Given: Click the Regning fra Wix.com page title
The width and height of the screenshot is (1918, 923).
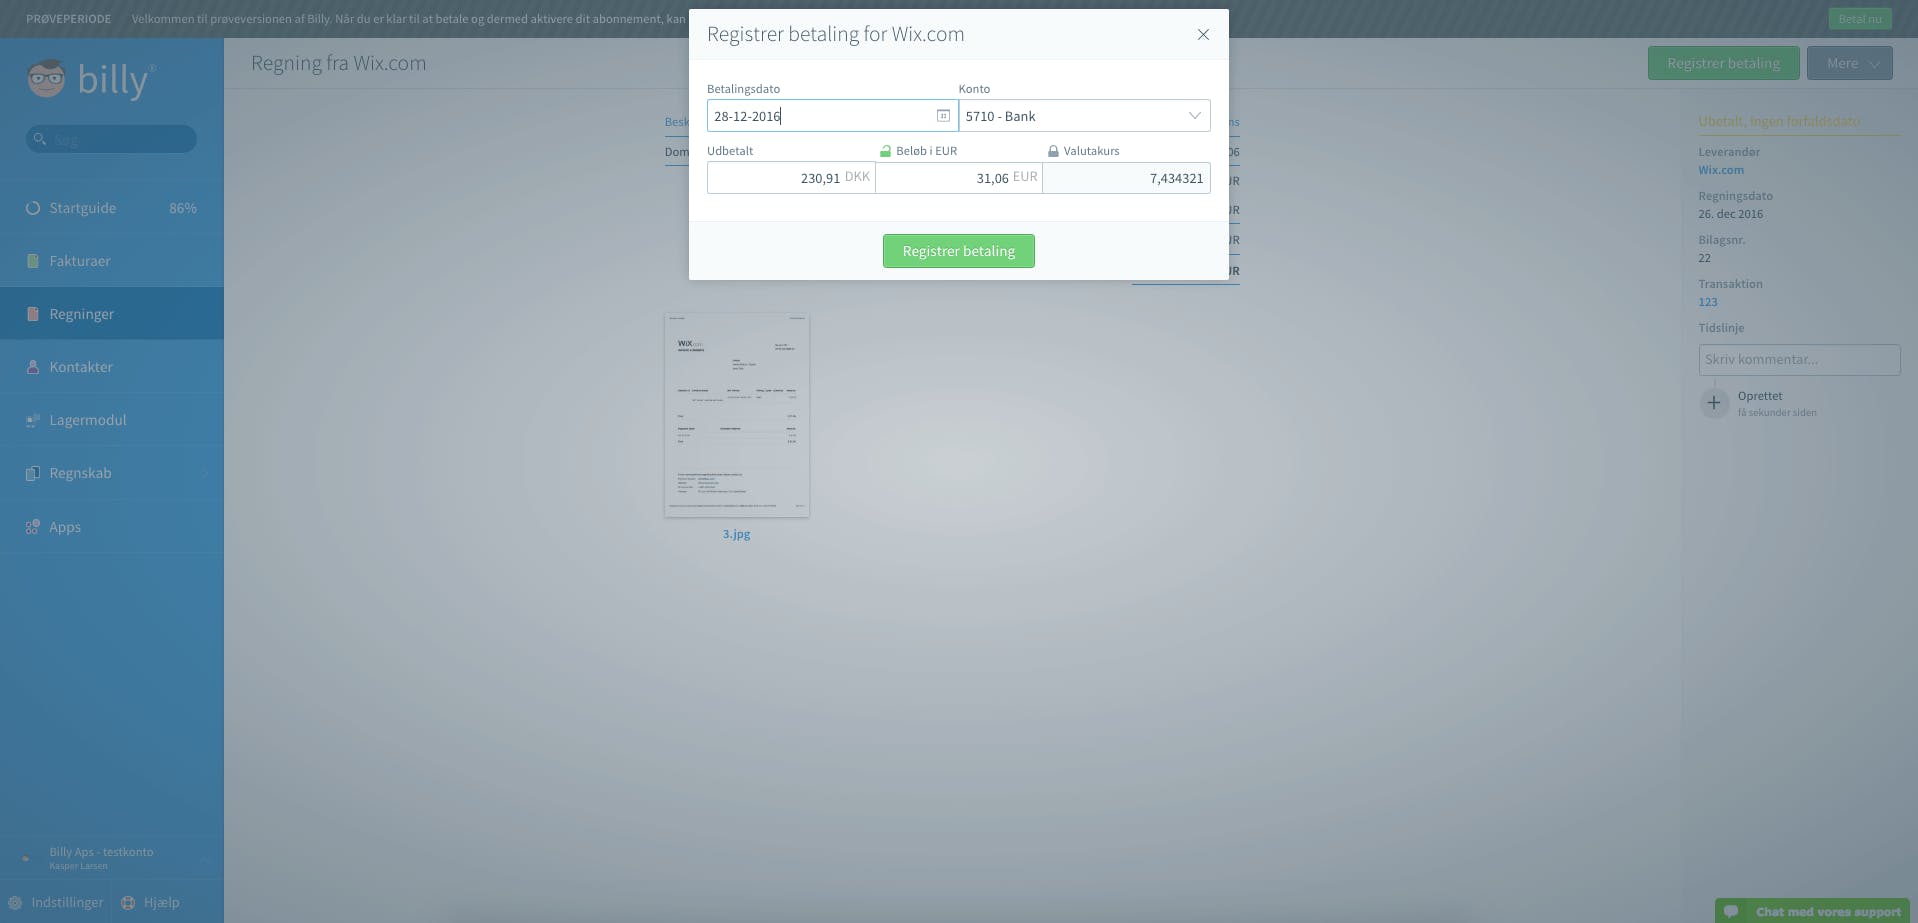Looking at the screenshot, I should [338, 63].
